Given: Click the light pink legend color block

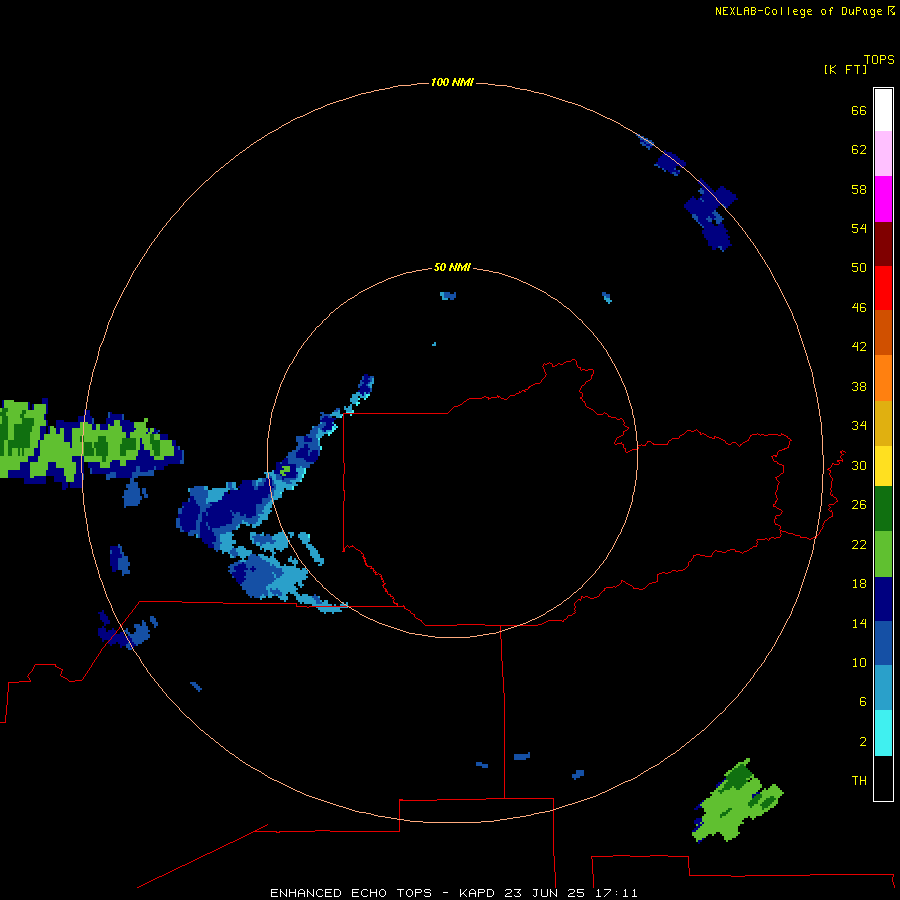Looking at the screenshot, I should click(883, 154).
